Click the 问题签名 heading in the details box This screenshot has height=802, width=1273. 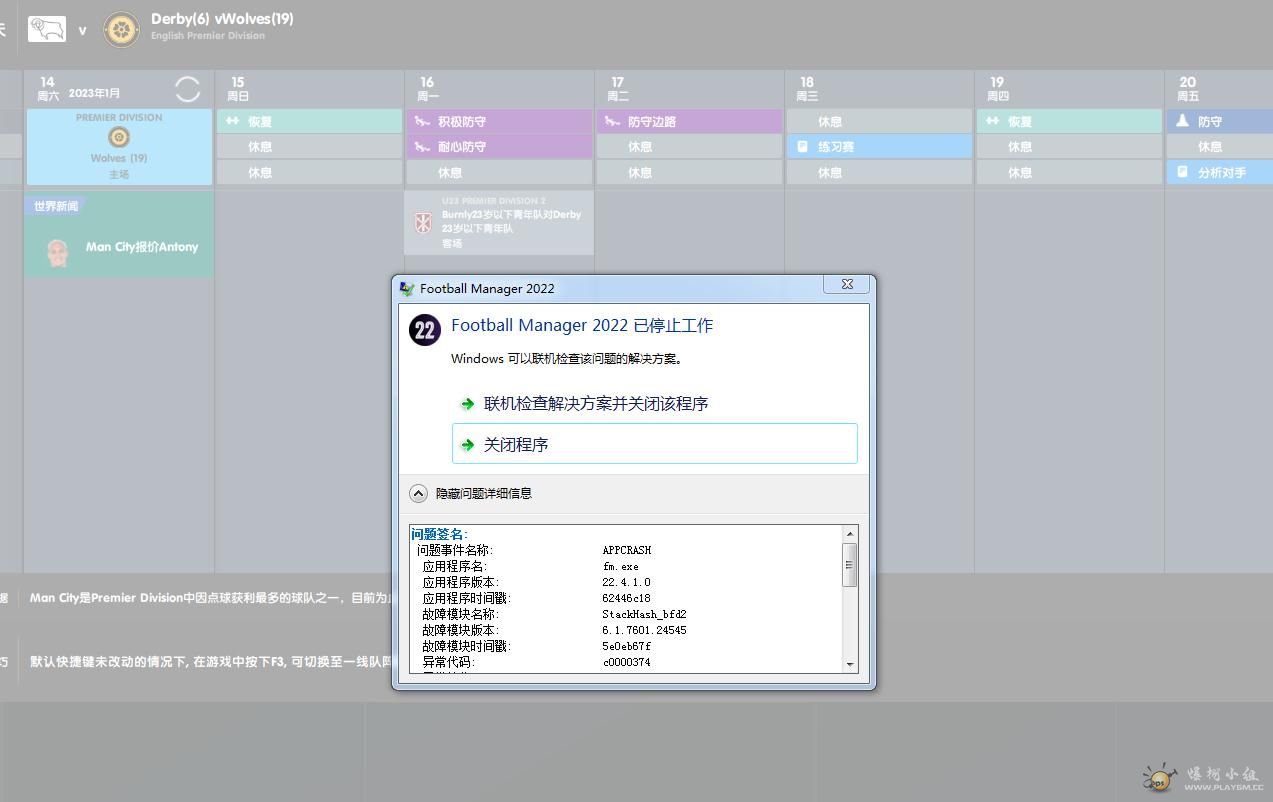point(439,534)
